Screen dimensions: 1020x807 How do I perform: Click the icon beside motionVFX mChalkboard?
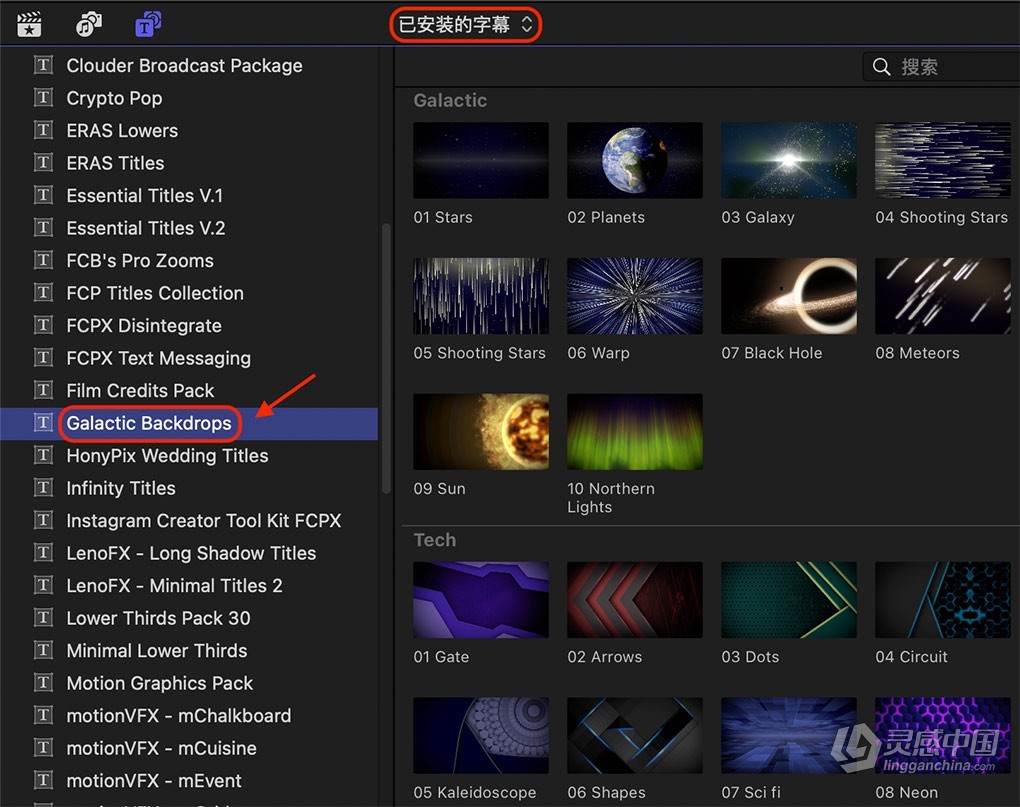(x=43, y=715)
